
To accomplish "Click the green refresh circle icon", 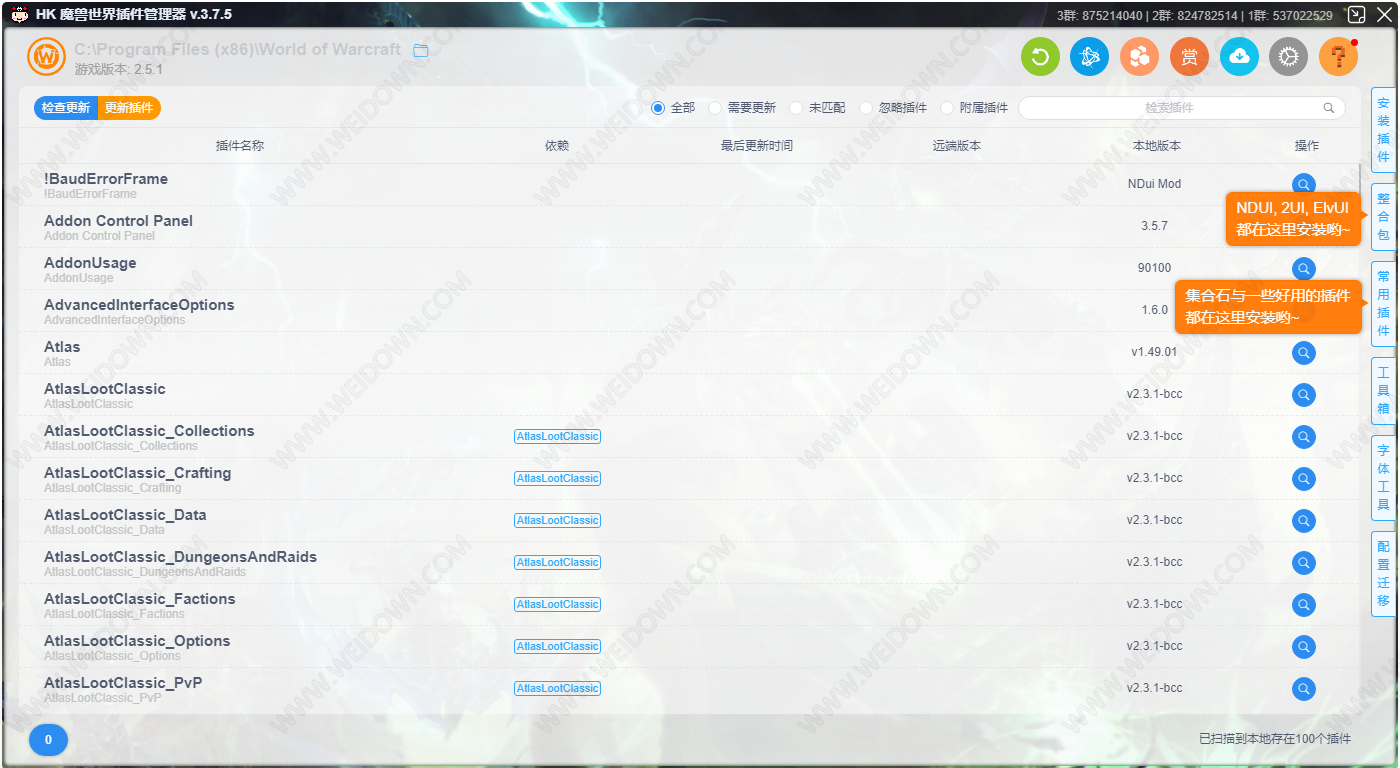I will 1040,57.
